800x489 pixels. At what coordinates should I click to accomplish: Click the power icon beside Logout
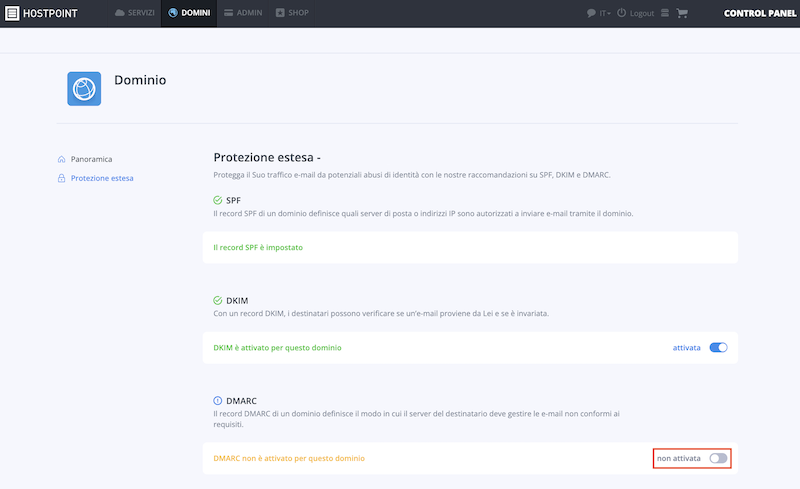[x=621, y=13]
